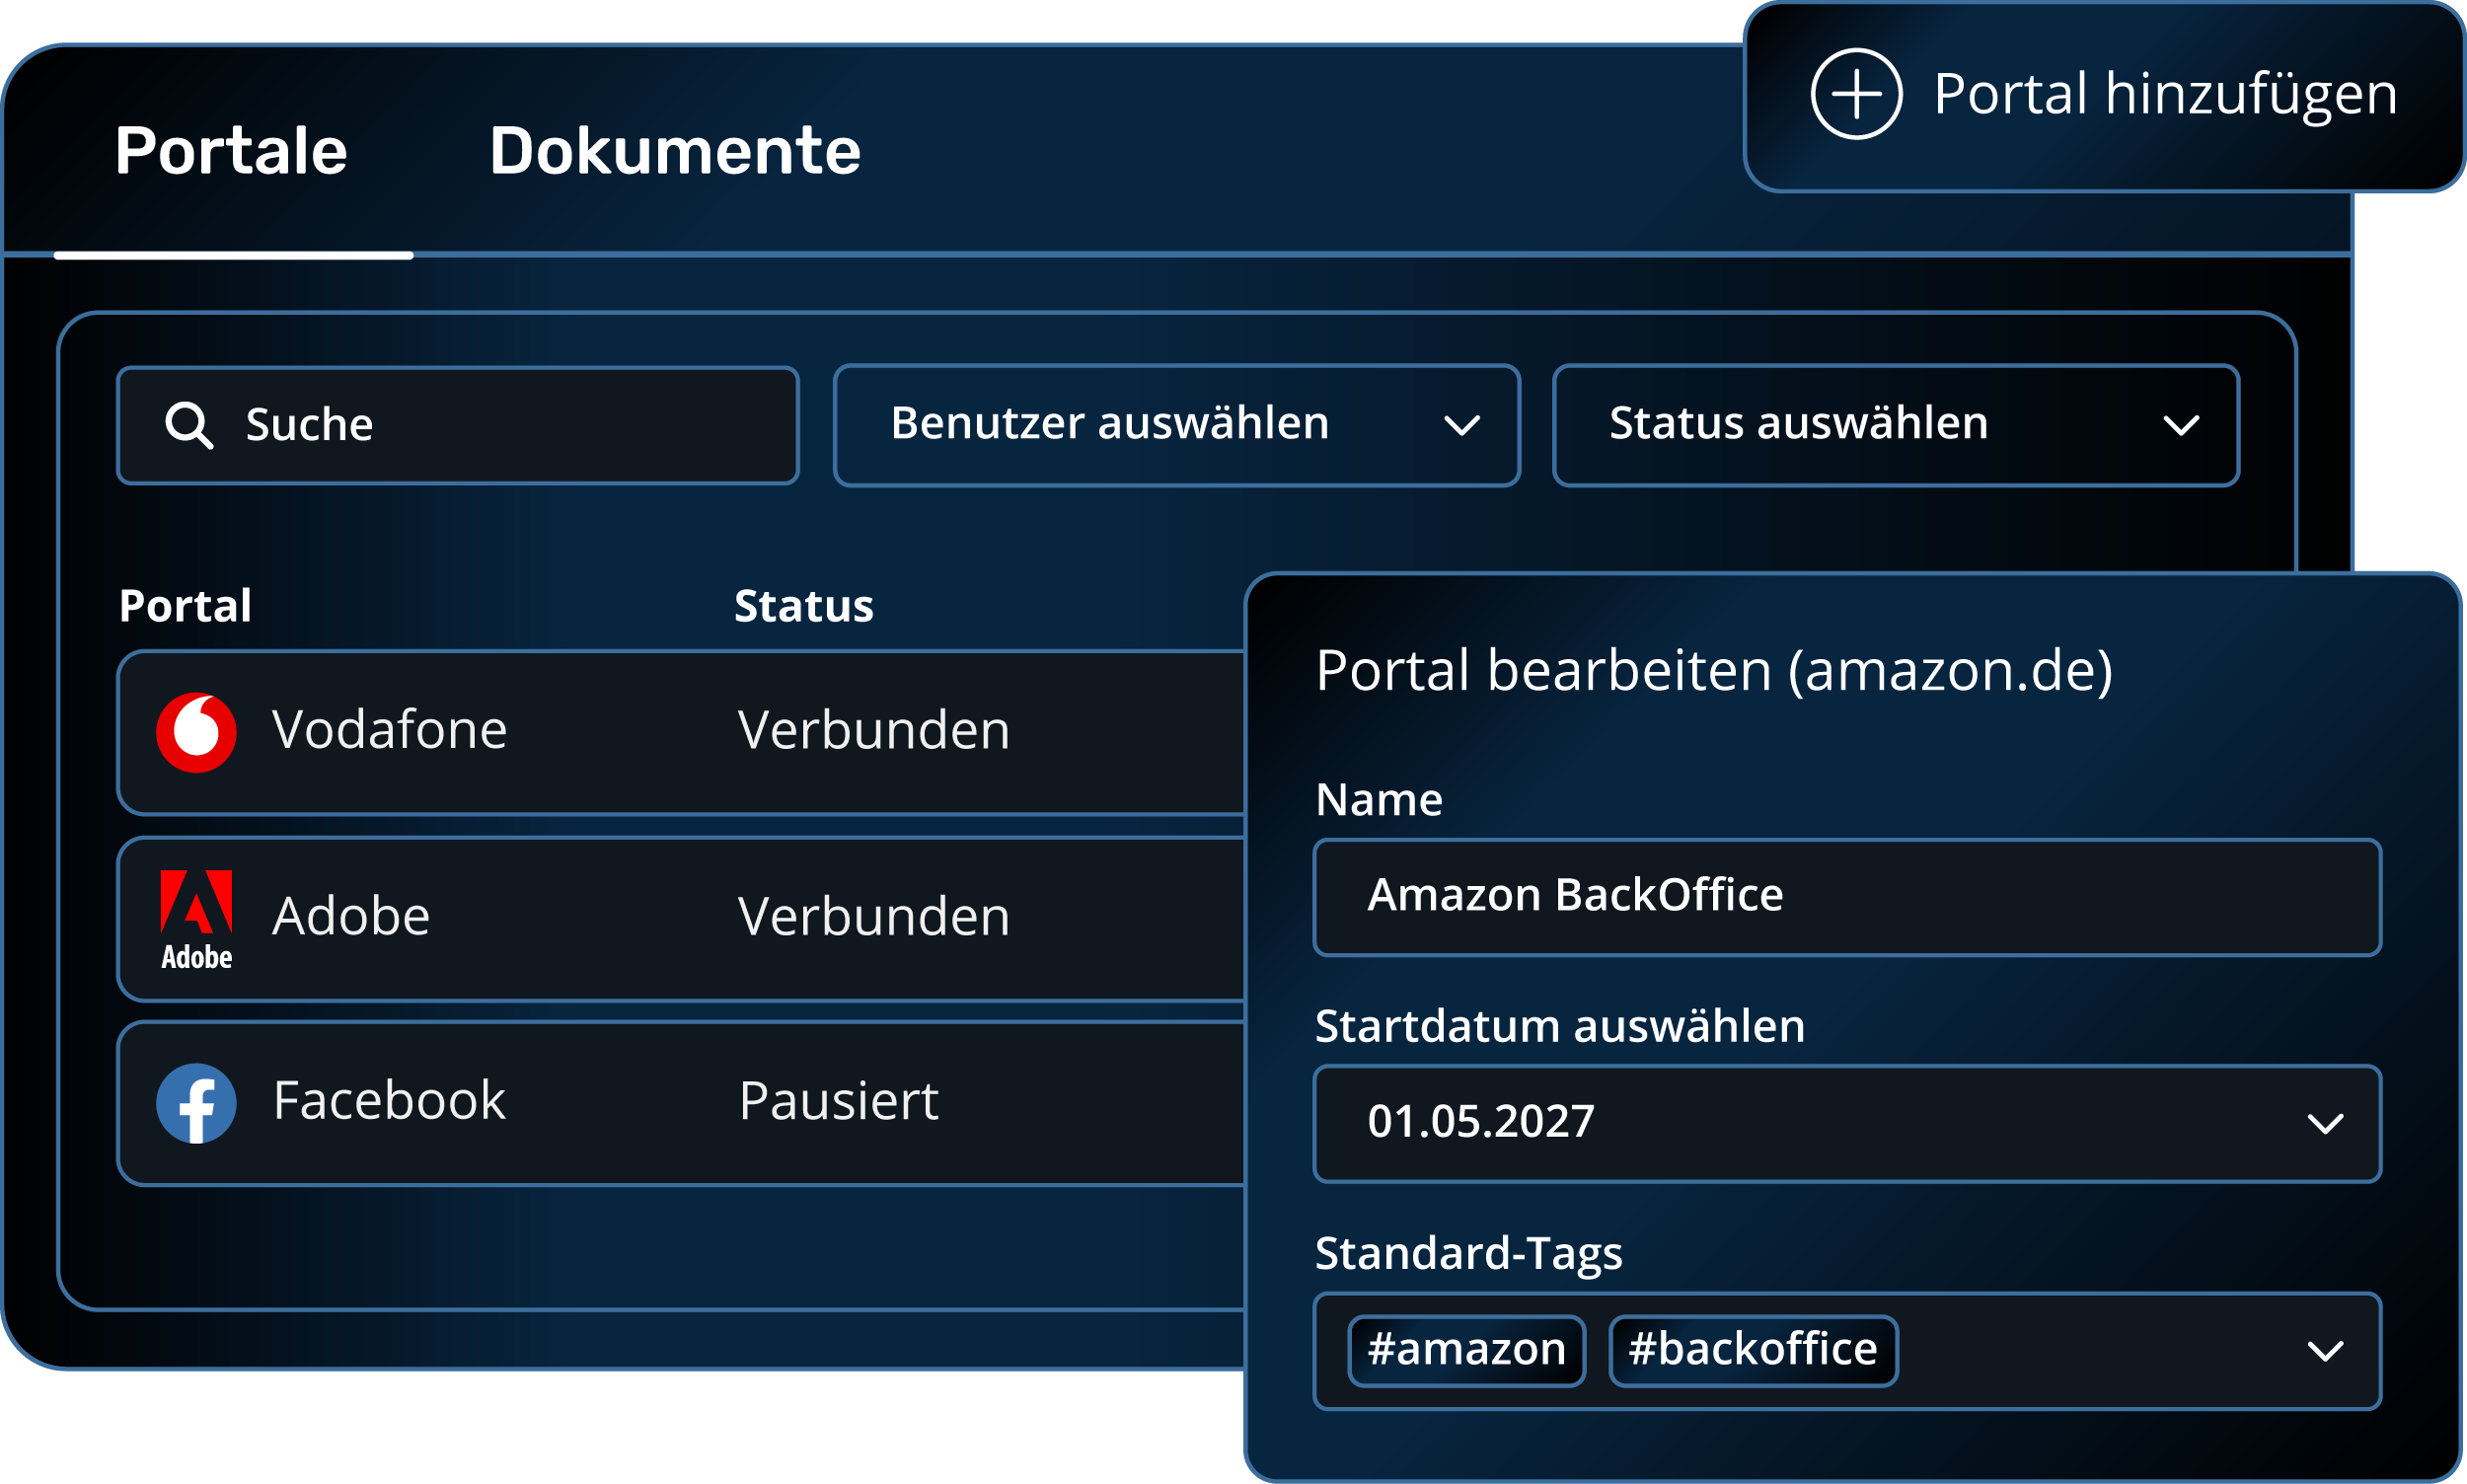Click the Status column header
Viewport: 2467px width, 1484px height.
pyautogui.click(x=804, y=606)
